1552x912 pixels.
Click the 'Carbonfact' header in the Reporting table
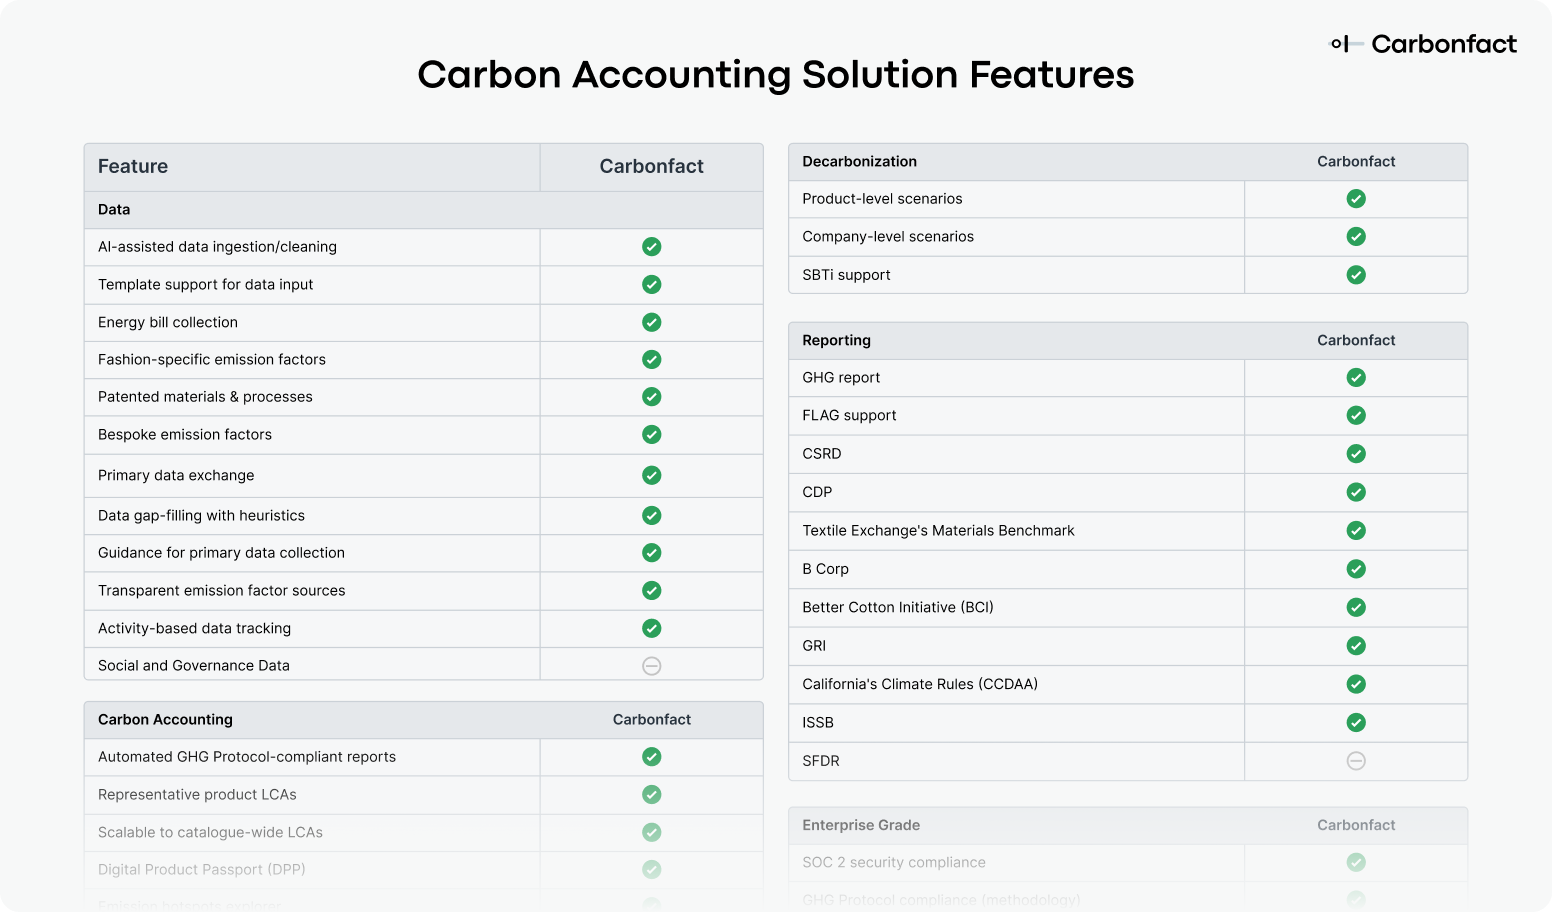(1356, 341)
